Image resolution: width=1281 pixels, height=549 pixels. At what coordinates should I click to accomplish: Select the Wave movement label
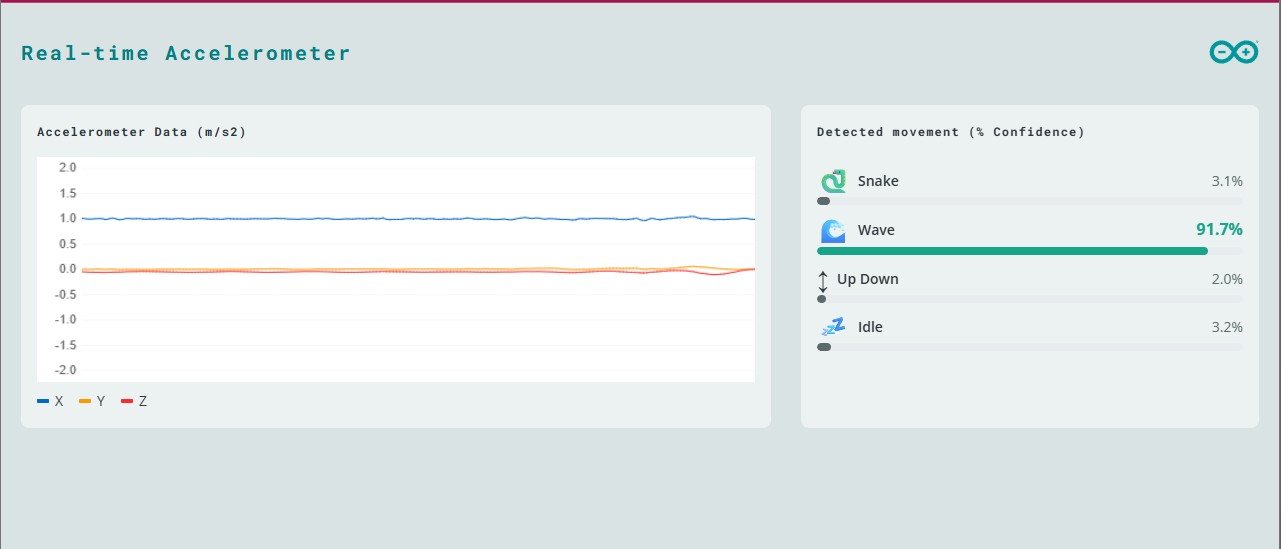tap(876, 230)
